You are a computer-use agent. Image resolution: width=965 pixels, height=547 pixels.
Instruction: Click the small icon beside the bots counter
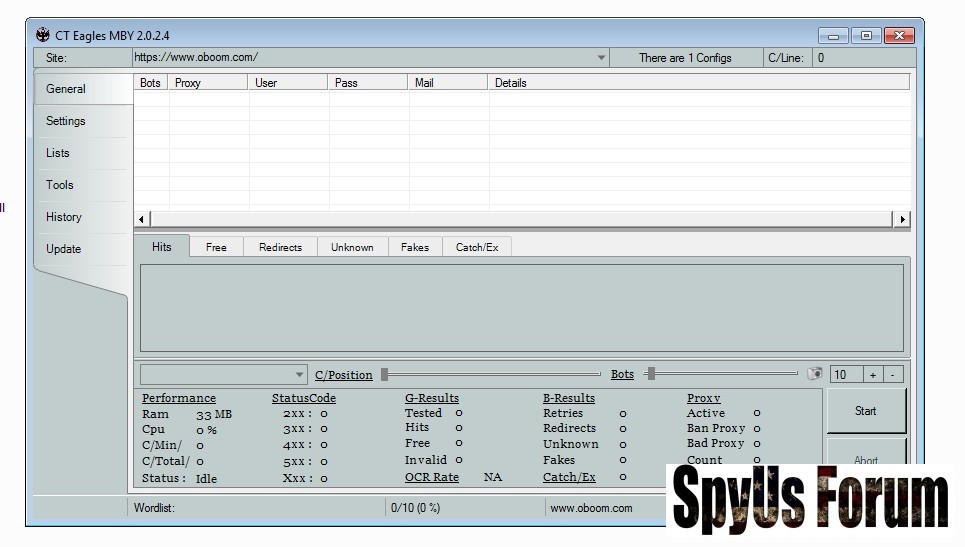click(x=815, y=374)
